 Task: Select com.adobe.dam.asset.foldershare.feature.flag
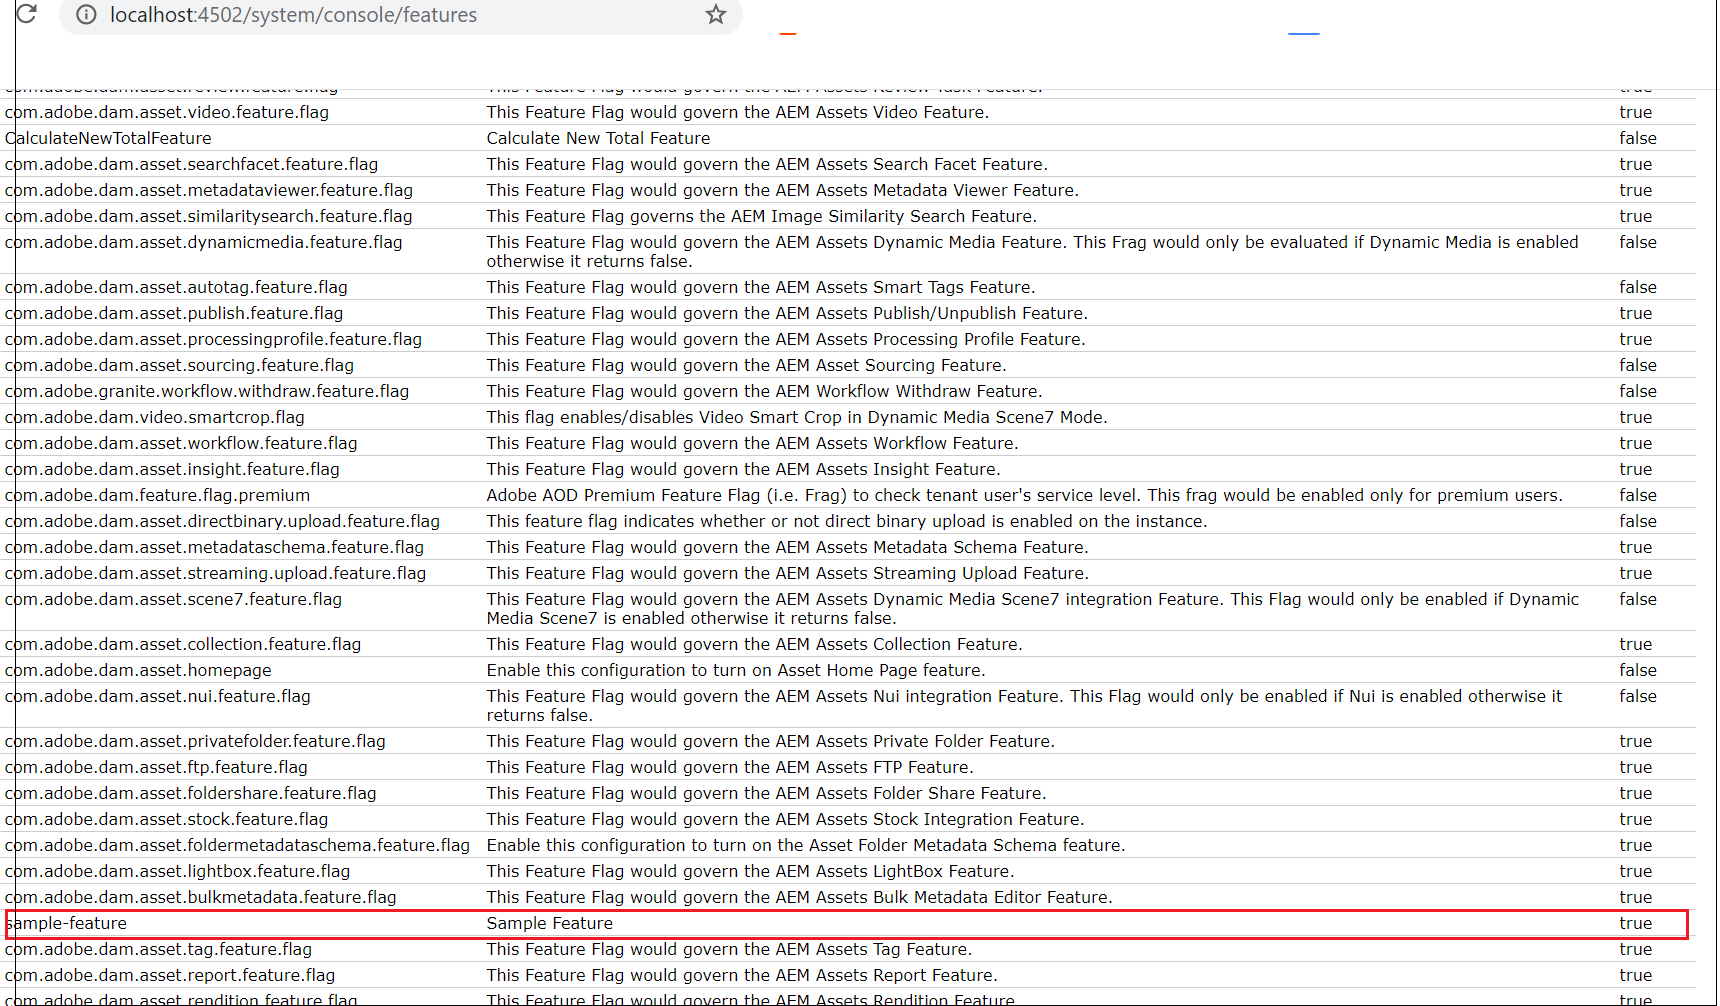(x=191, y=793)
